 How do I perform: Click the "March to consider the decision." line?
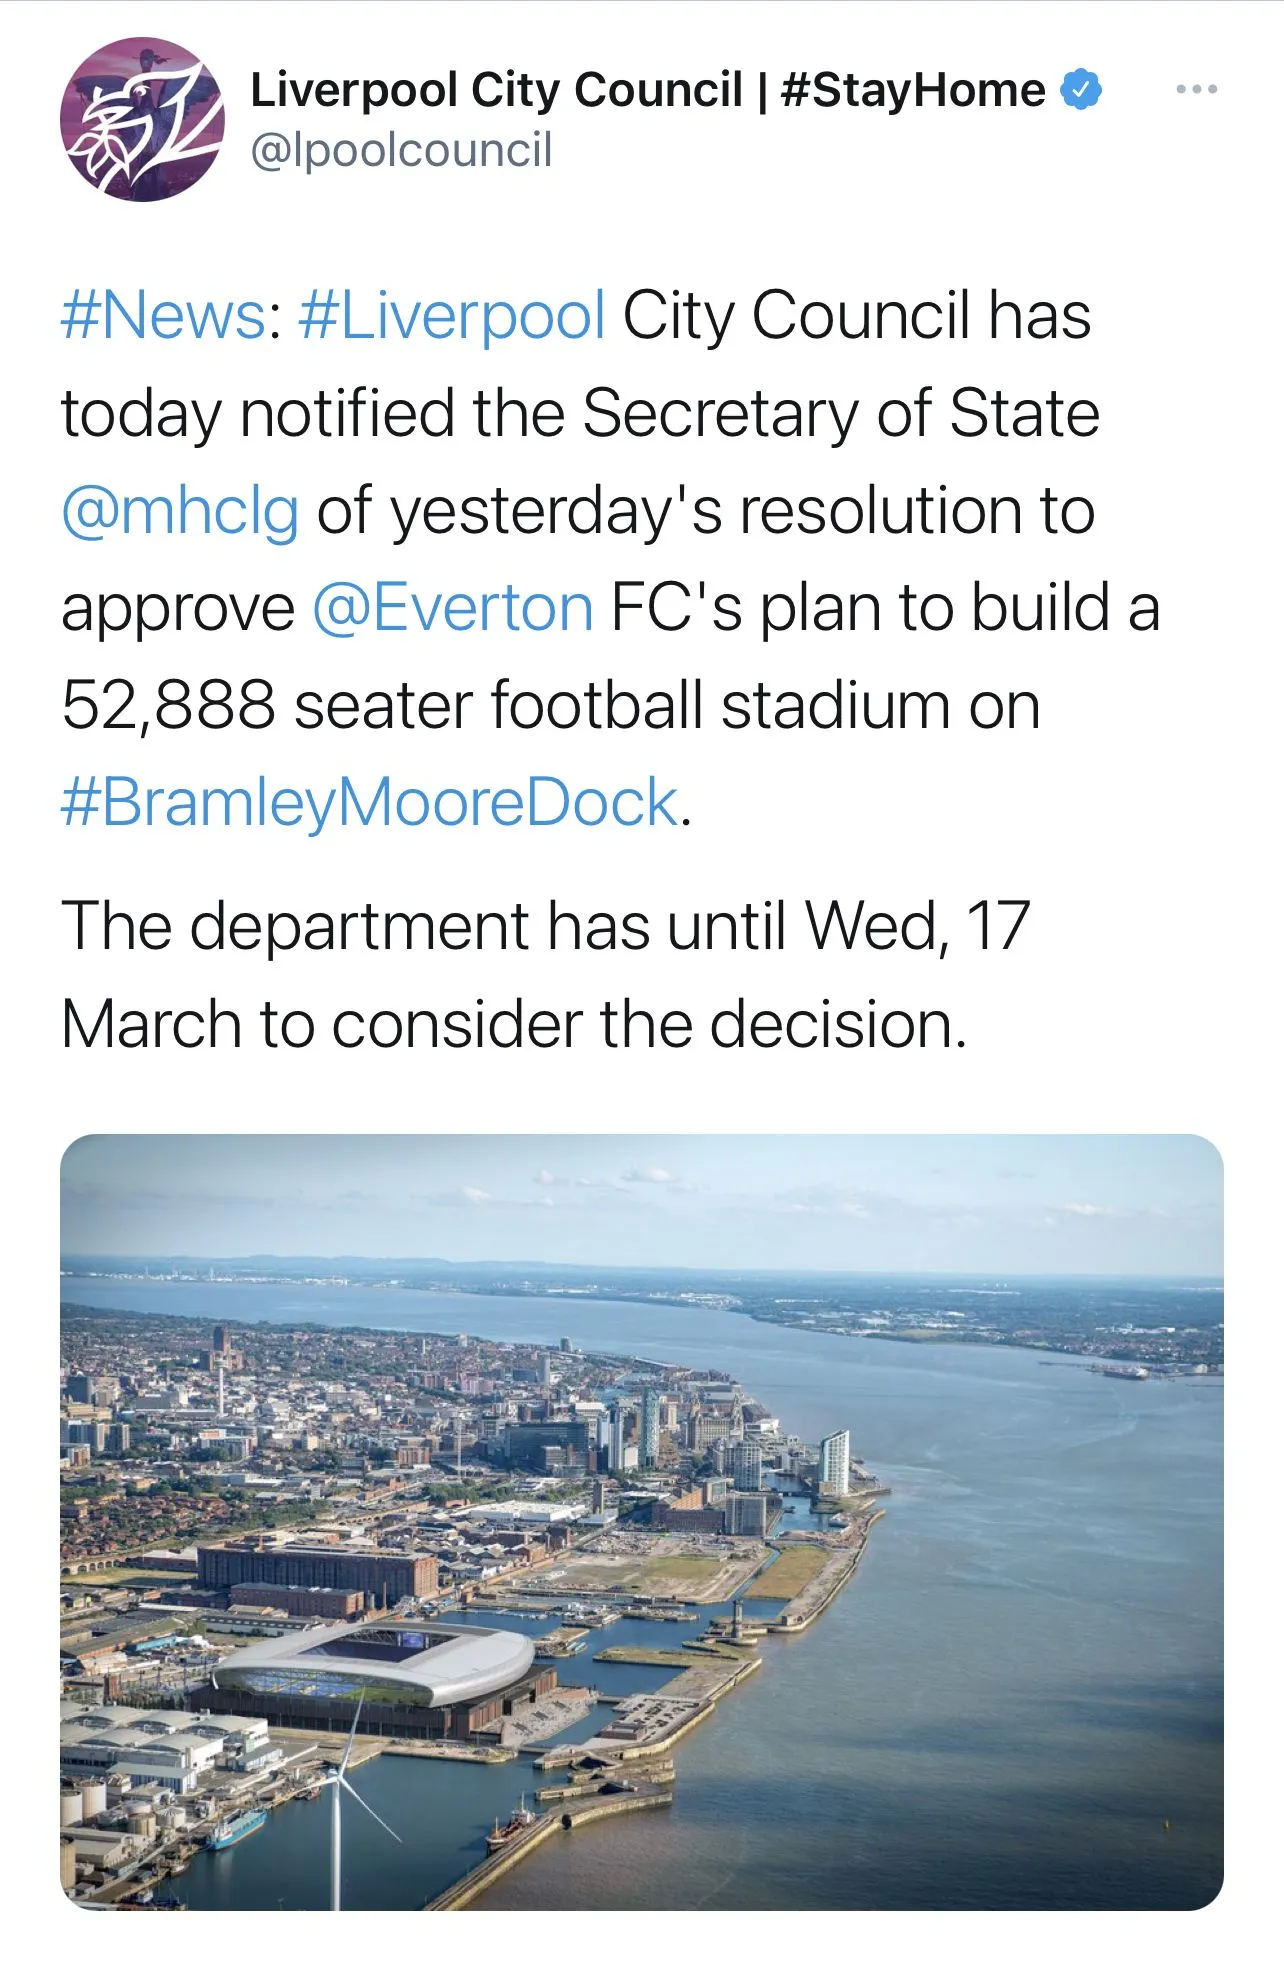pyautogui.click(x=514, y=1025)
